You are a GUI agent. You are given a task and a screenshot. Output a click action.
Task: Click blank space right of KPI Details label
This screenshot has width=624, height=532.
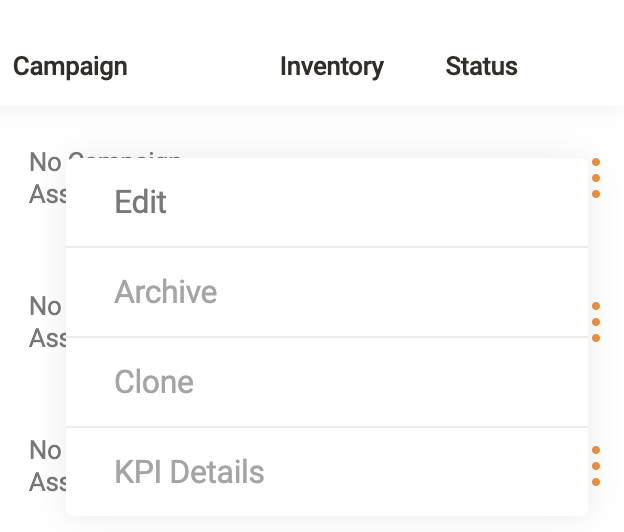[430, 472]
